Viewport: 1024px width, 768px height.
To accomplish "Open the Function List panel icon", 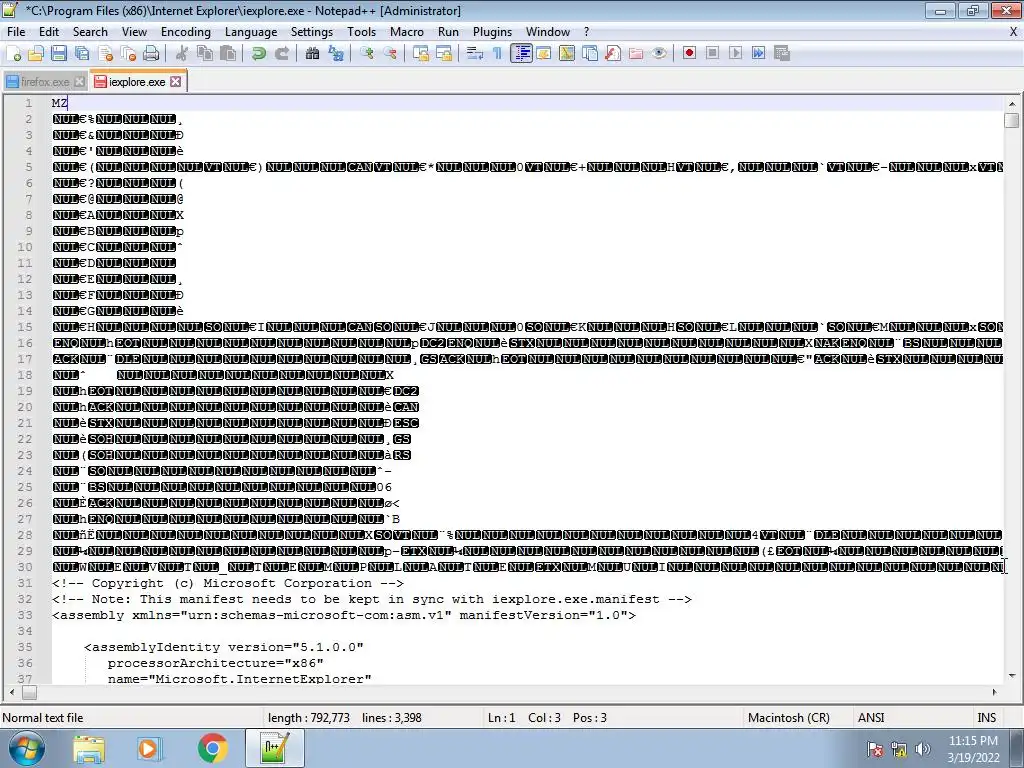I will (613, 54).
